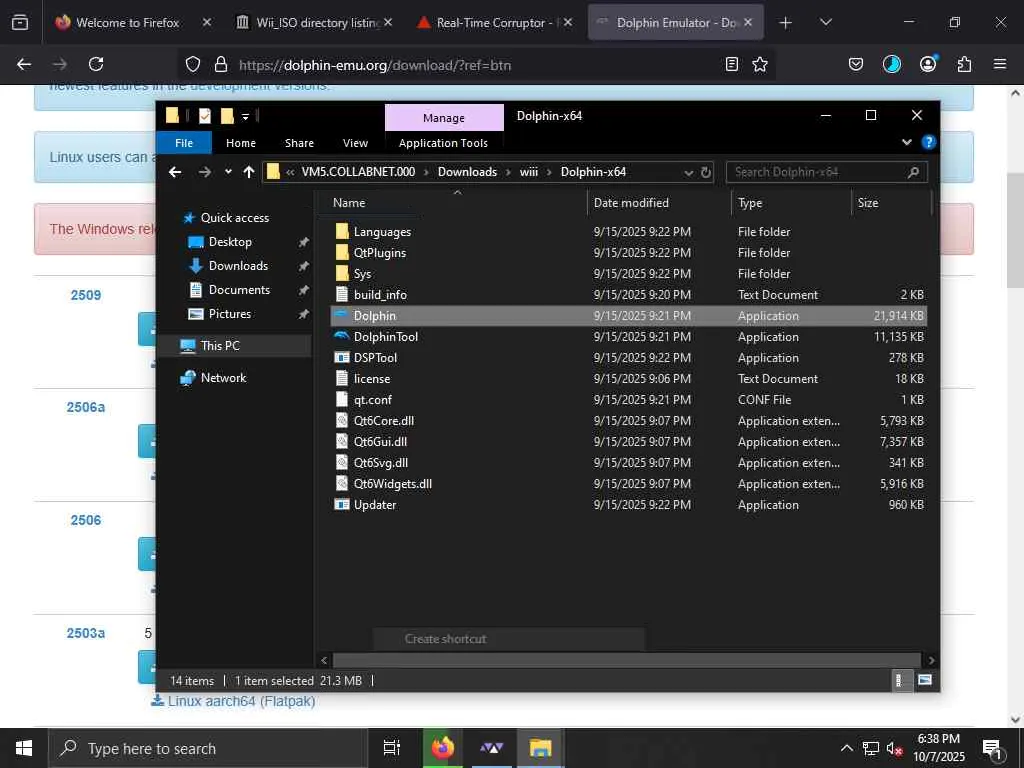This screenshot has height=768, width=1024.
Task: Click the Firefox back arrow button
Action: point(24,64)
